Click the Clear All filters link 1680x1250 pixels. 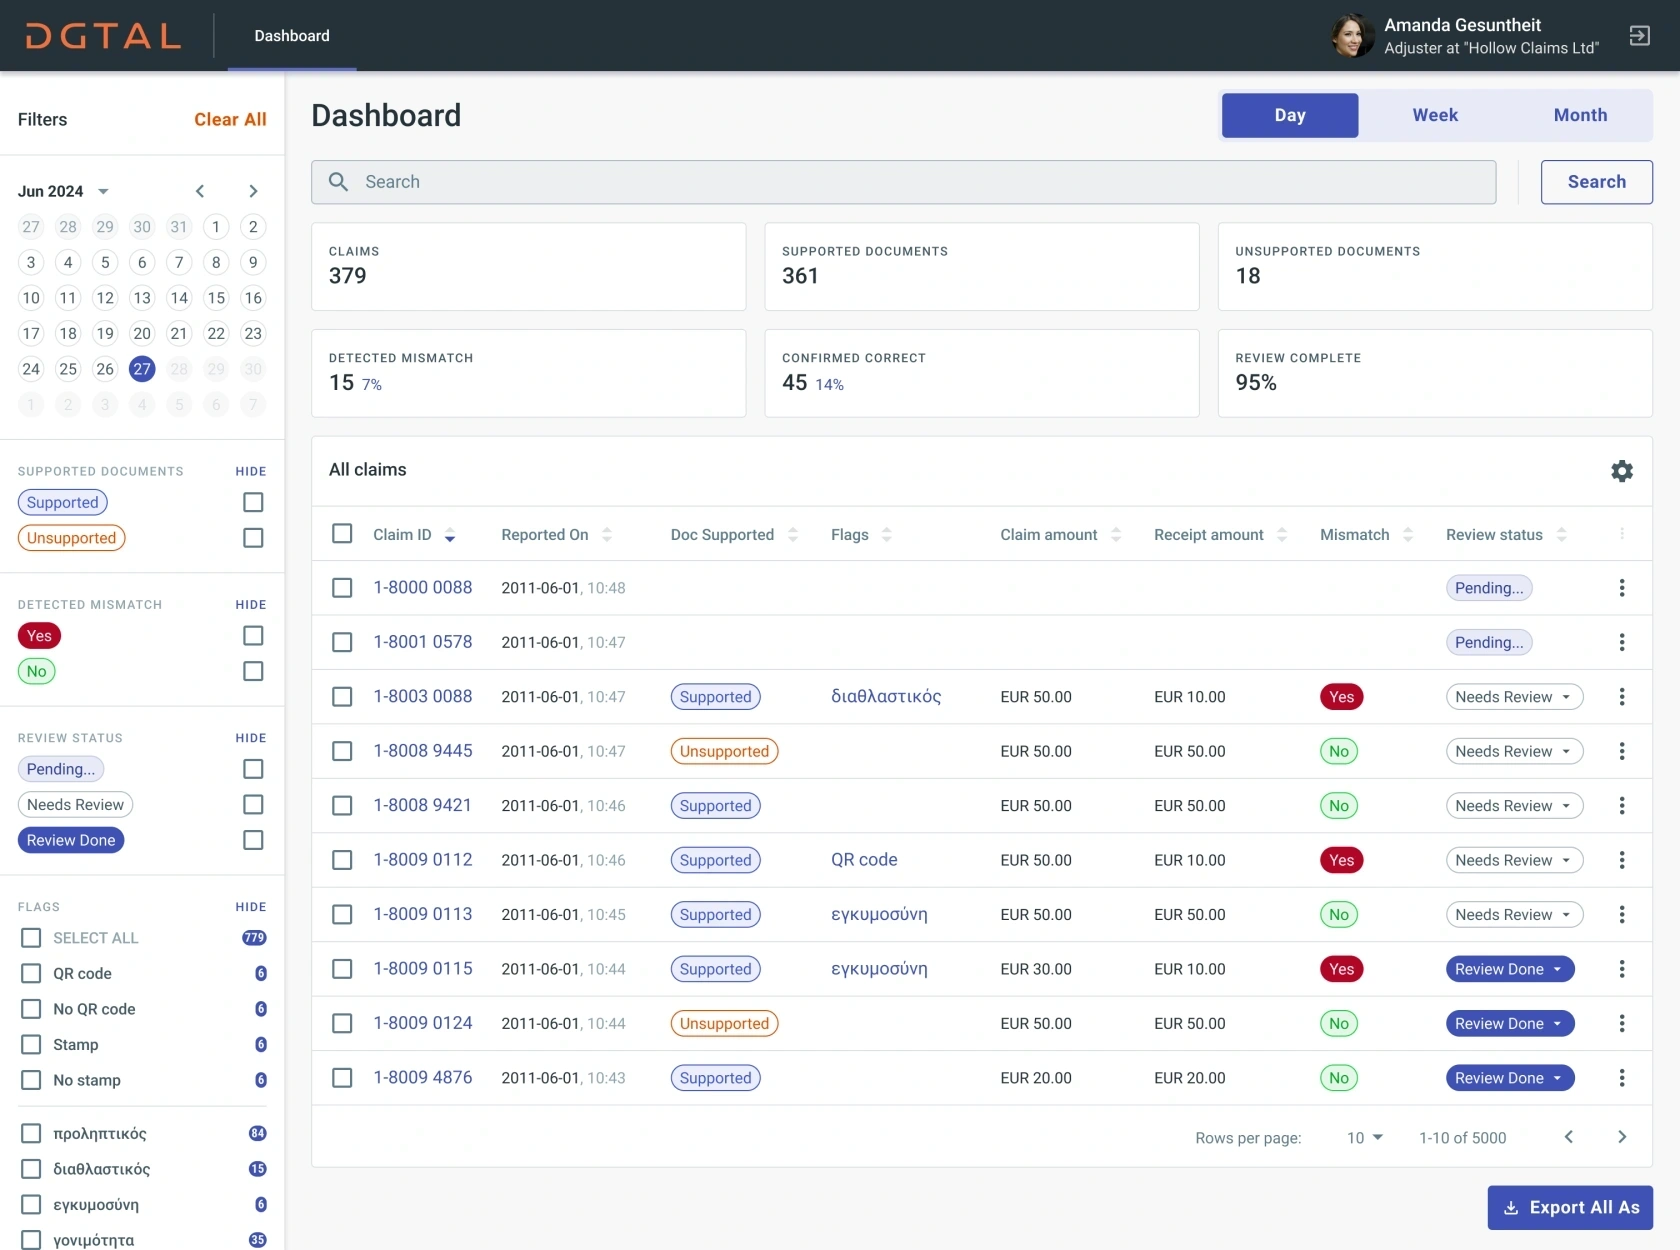tap(230, 120)
